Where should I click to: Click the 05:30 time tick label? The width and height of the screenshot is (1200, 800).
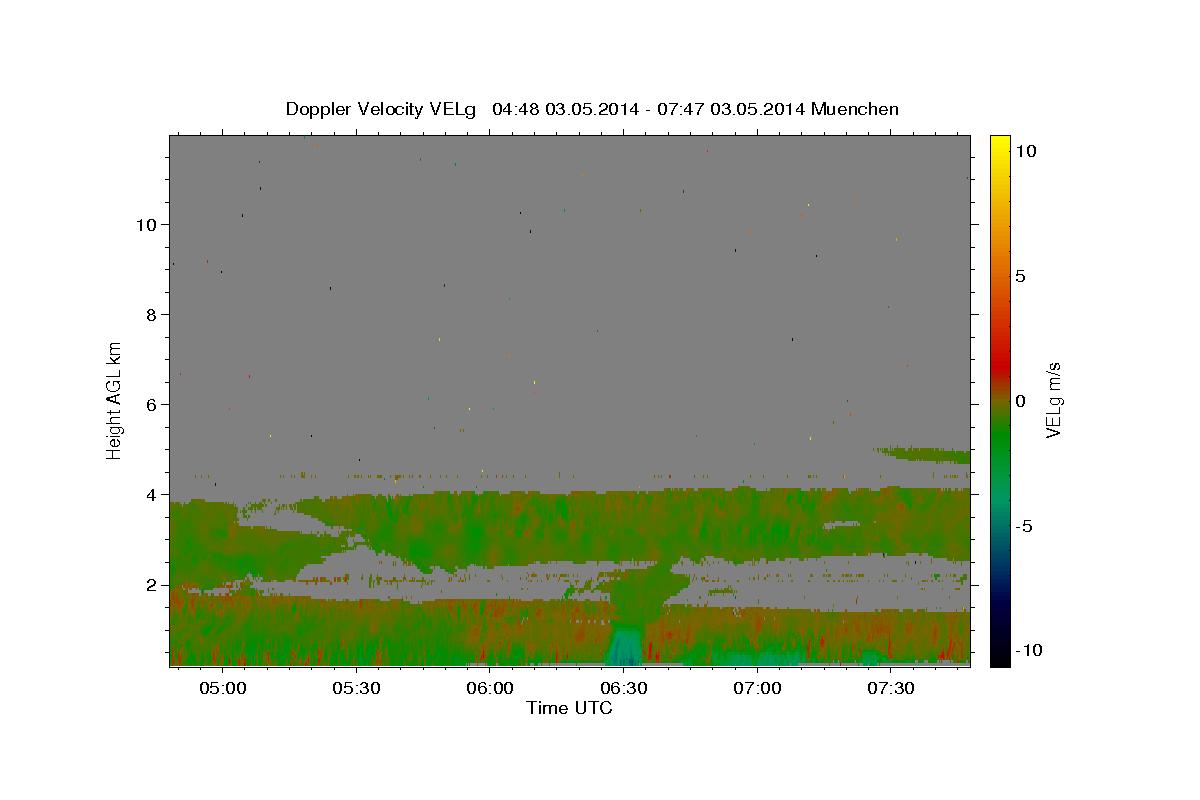tap(356, 689)
